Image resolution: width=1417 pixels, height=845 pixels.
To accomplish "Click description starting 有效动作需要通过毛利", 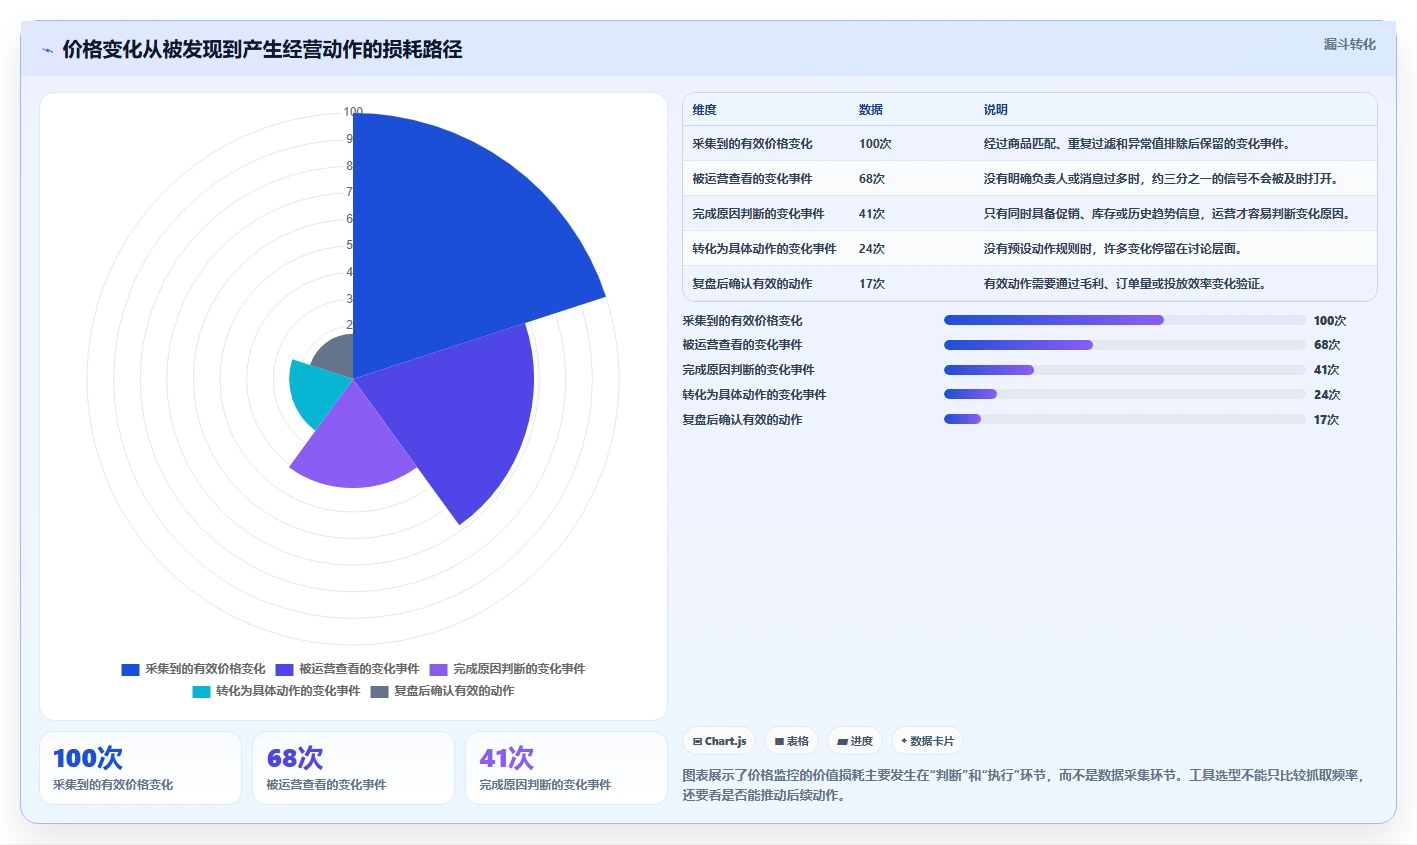I will 1127,284.
